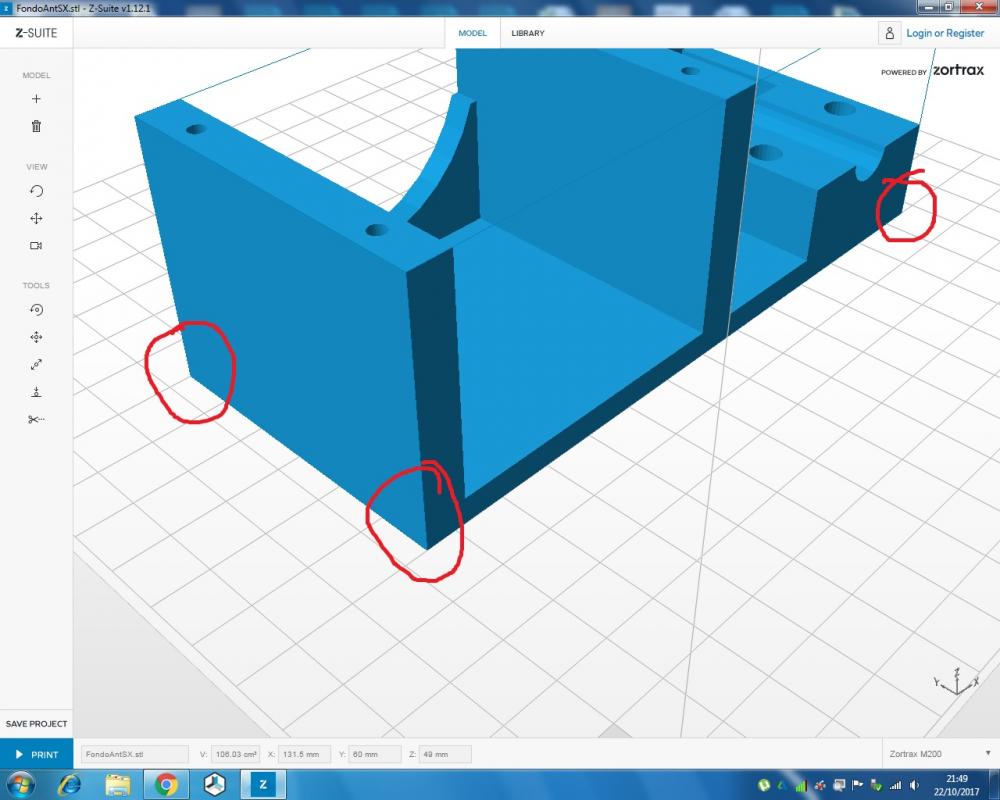
Task: Delete the model with the trash icon
Action: tap(36, 126)
